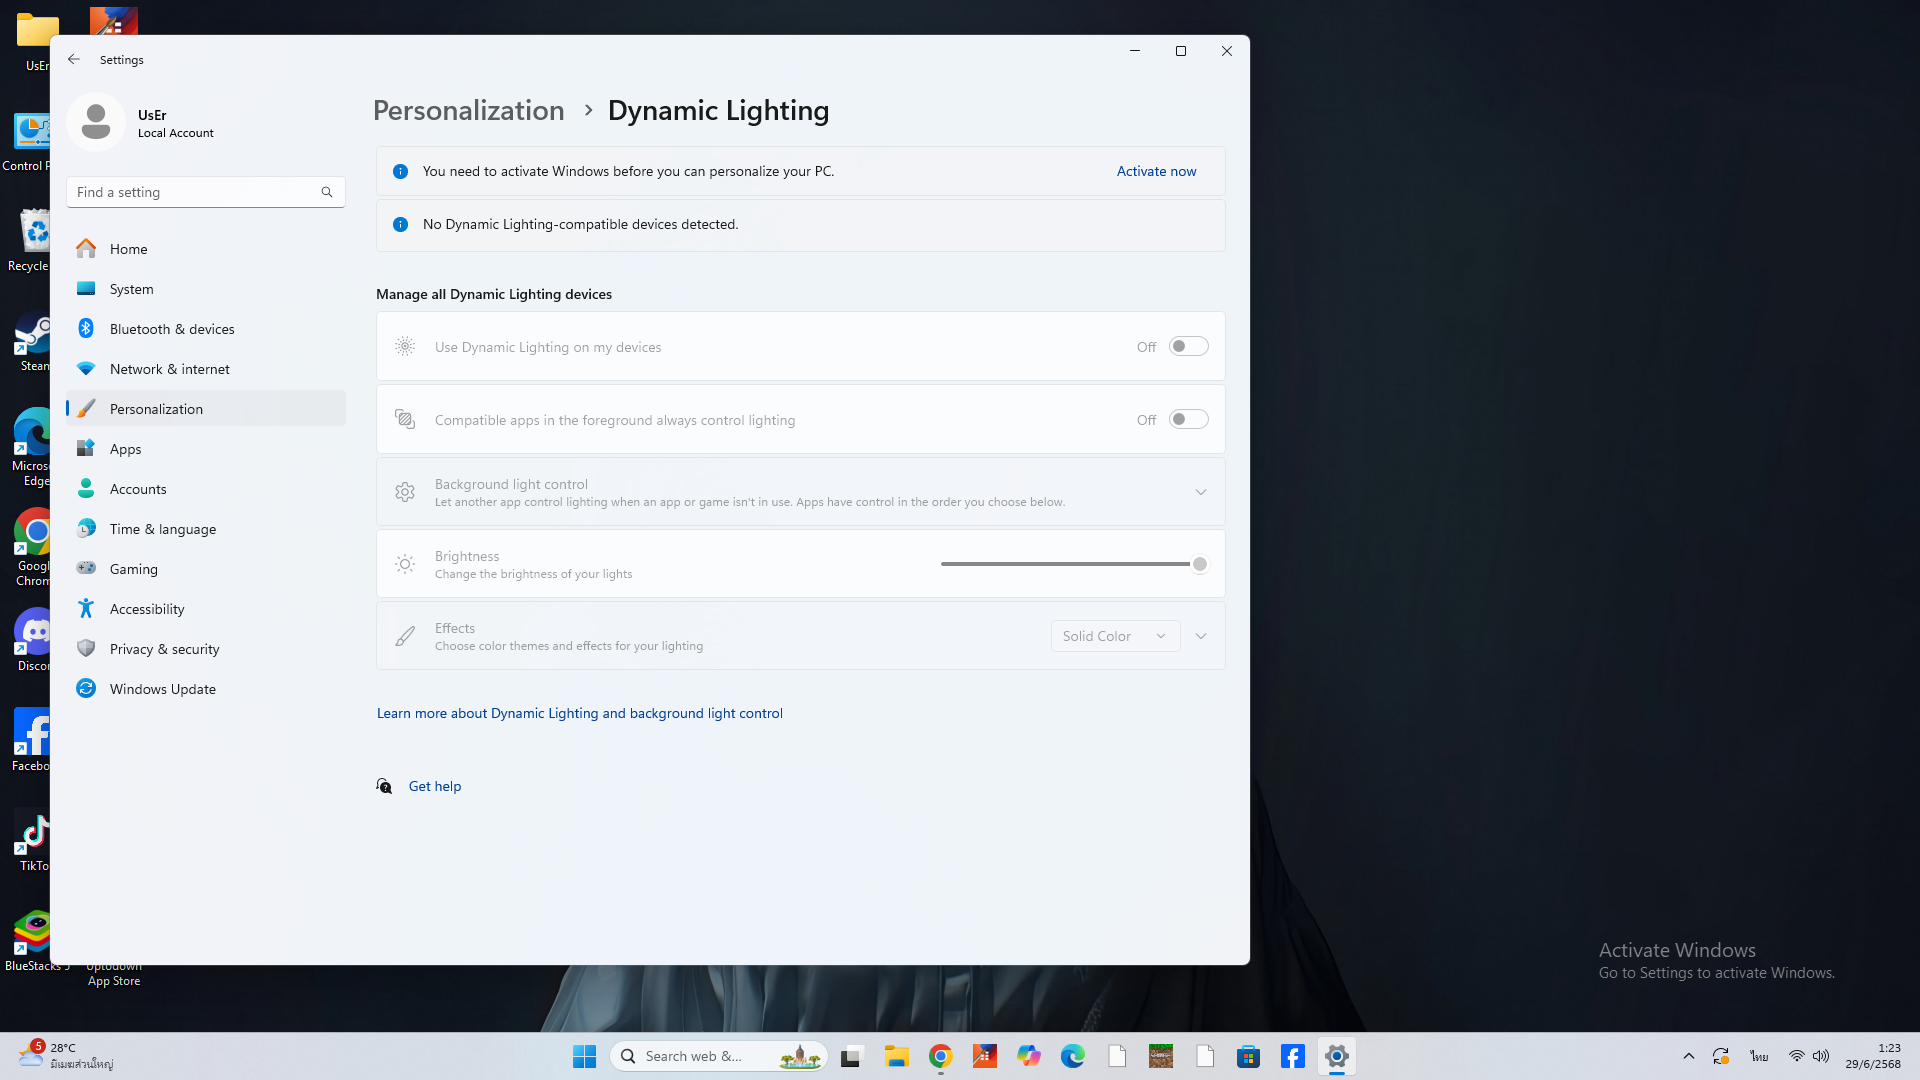The image size is (1920, 1080).
Task: Go back using the Settings back arrow
Action: point(74,59)
